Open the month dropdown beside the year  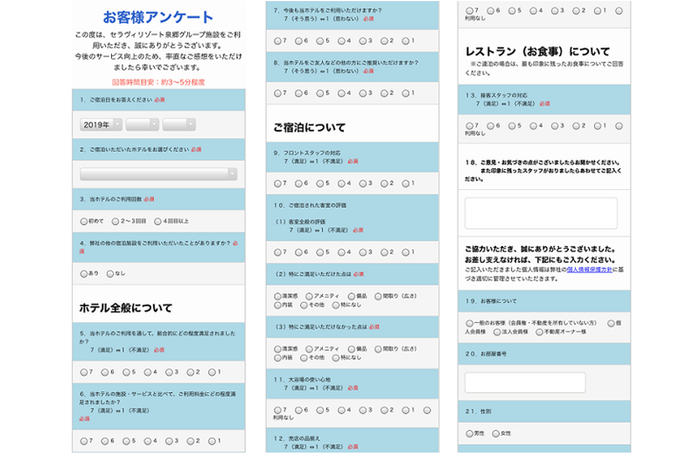(x=139, y=123)
